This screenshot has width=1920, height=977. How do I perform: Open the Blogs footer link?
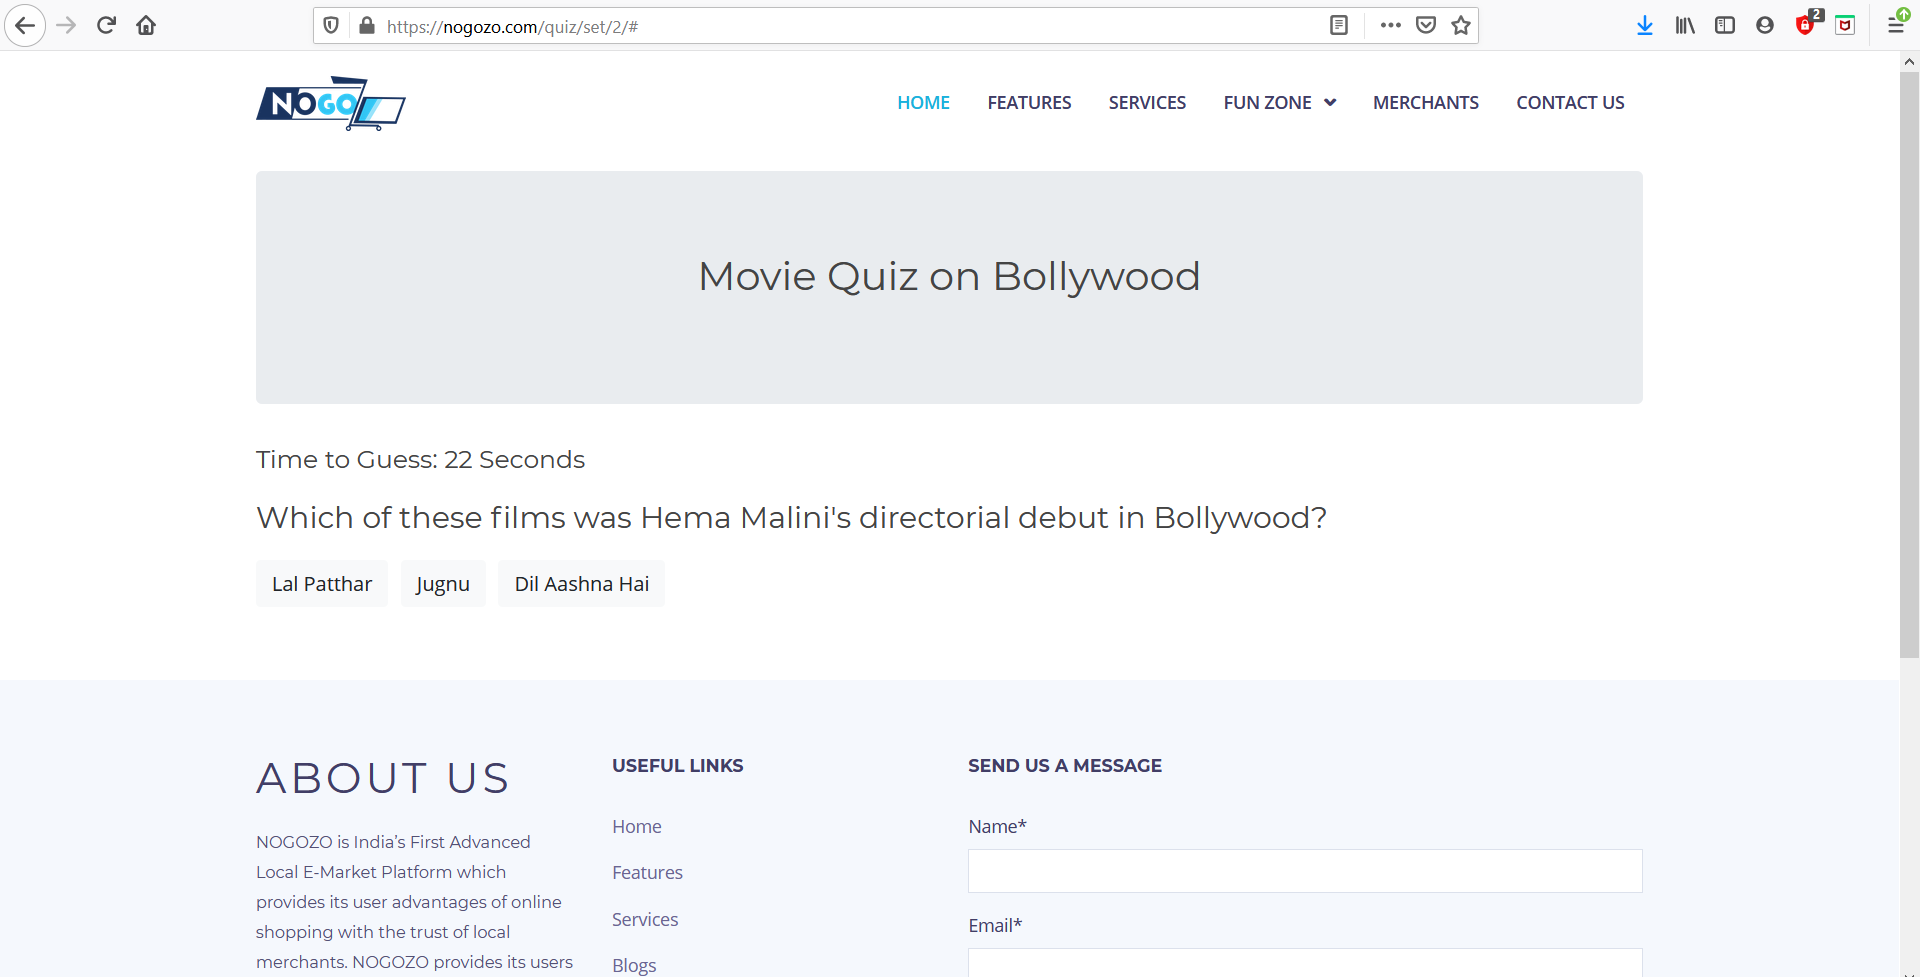[634, 965]
